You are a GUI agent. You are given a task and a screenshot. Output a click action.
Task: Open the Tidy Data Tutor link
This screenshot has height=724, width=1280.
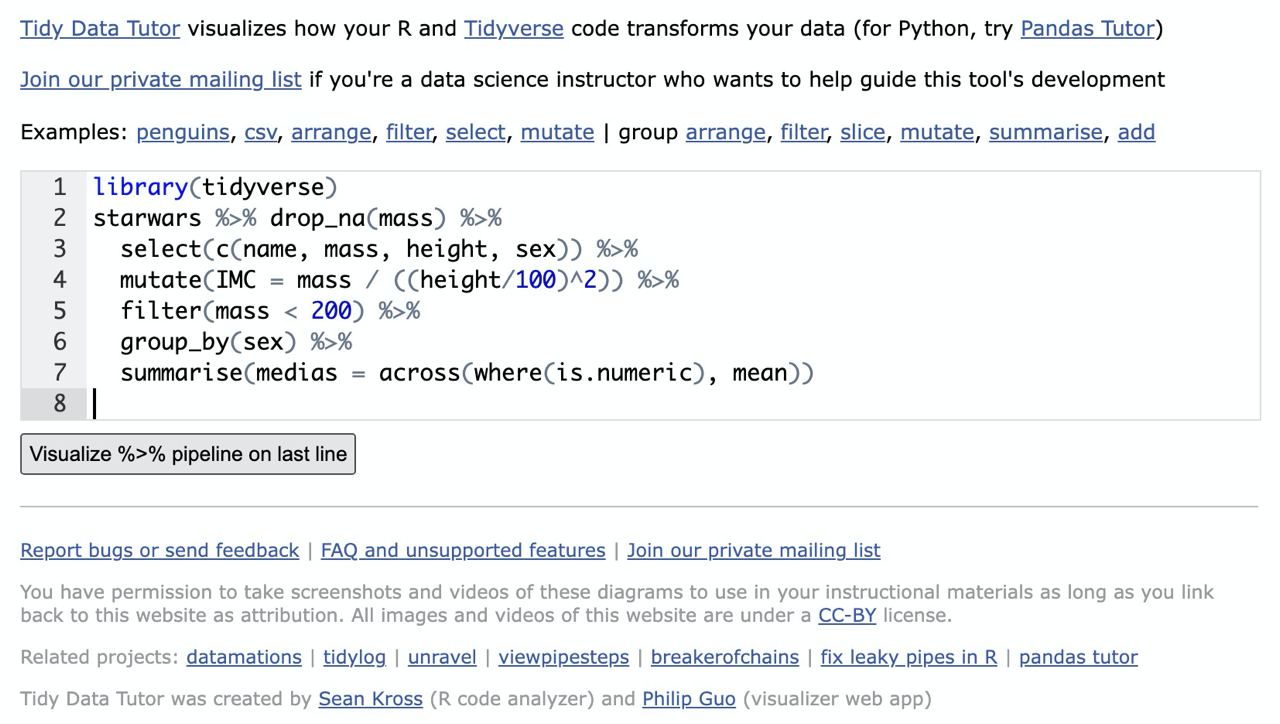pos(100,28)
